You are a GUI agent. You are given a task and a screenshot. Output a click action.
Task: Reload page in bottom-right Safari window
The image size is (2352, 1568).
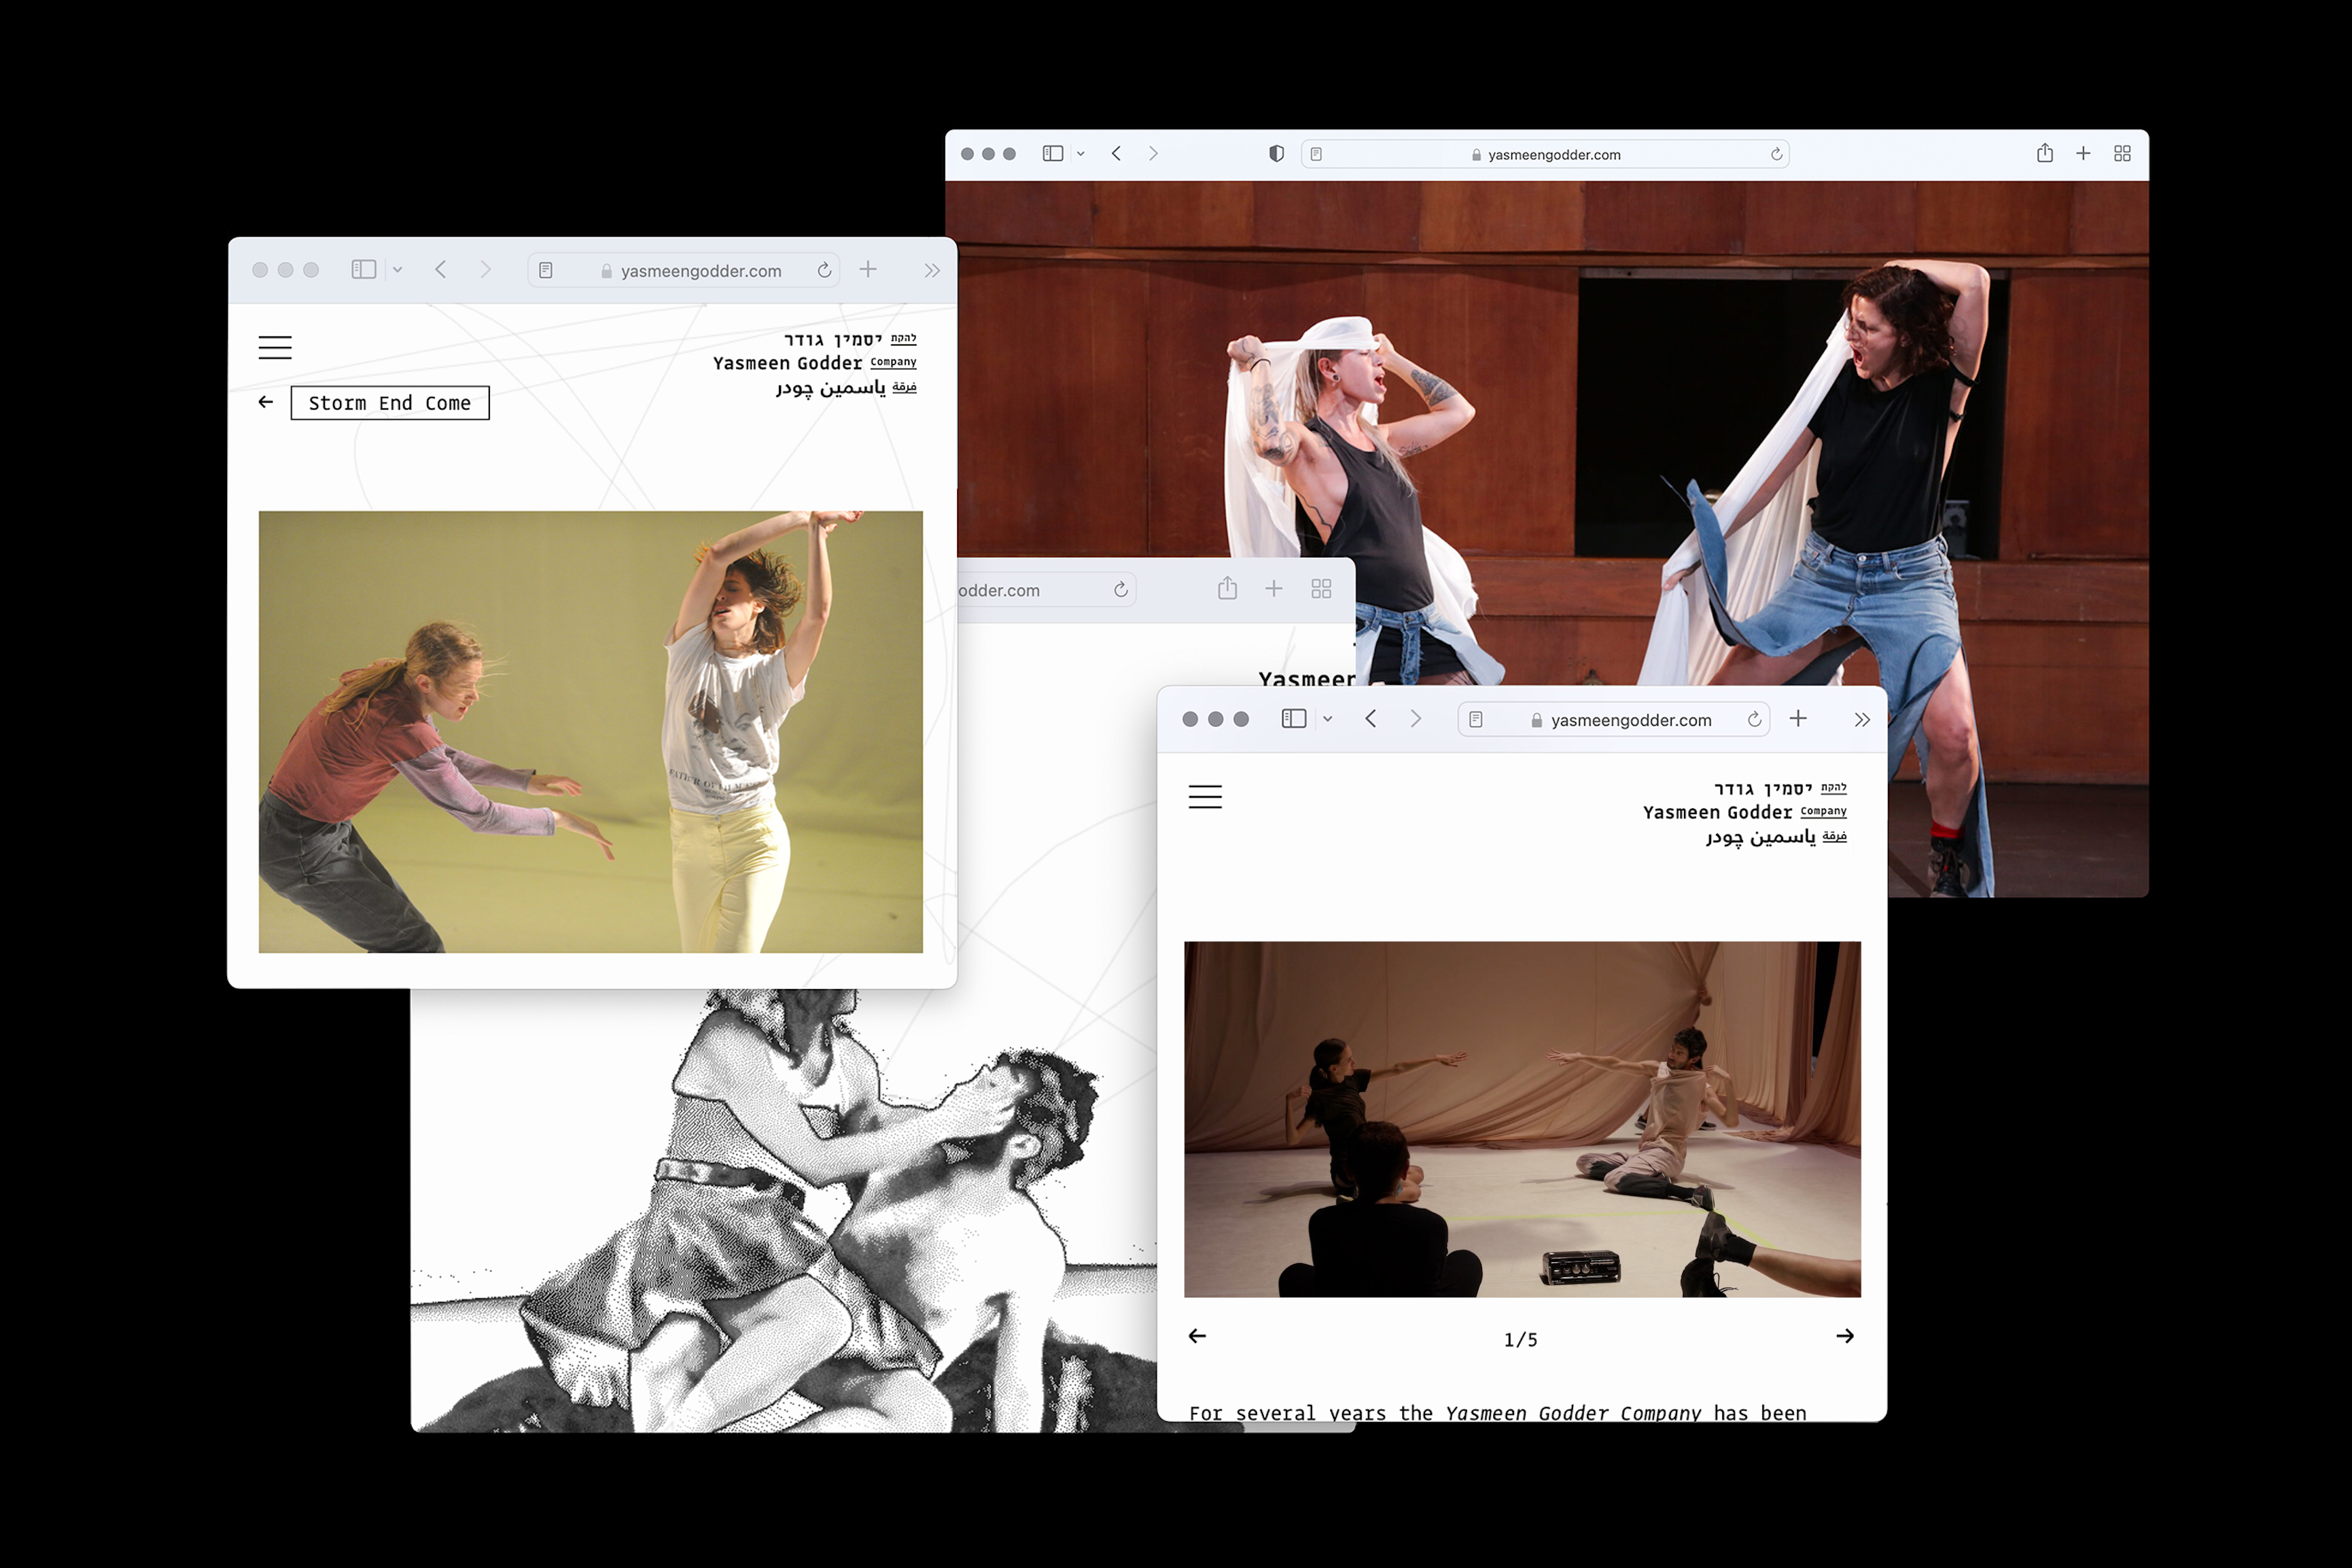1754,719
